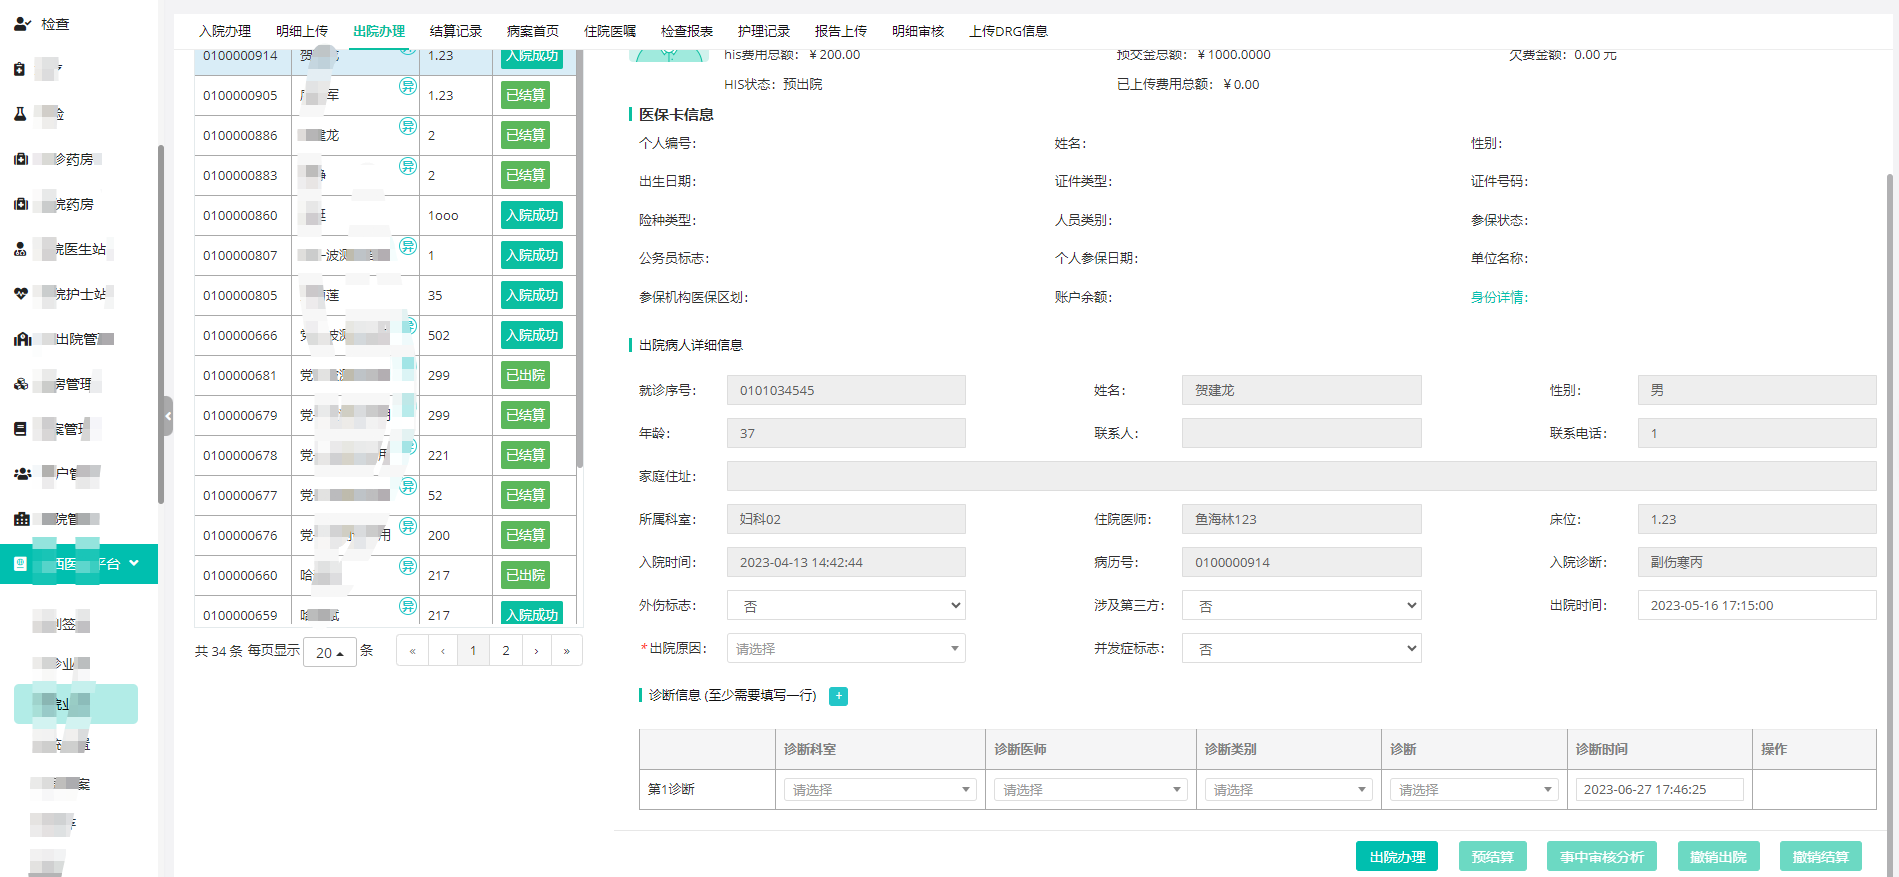The image size is (1899, 877).
Task: Click 已出院 status in row 0100000681
Action: coord(526,375)
